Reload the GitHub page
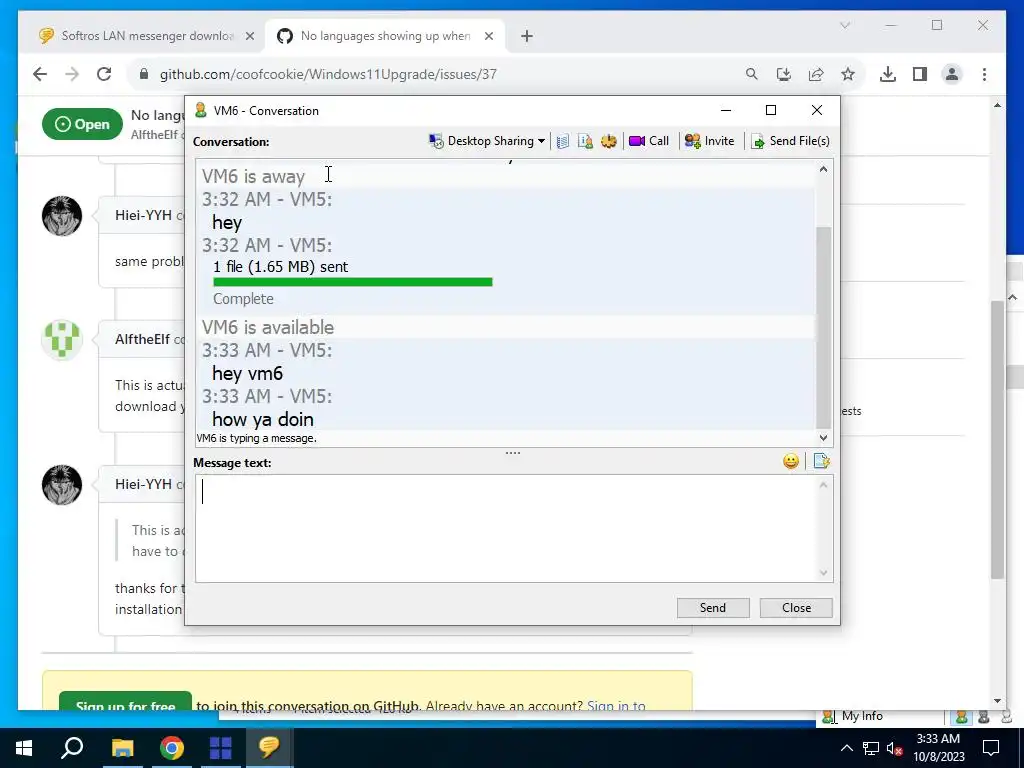Screen dimensions: 1024x768 (x=104, y=74)
